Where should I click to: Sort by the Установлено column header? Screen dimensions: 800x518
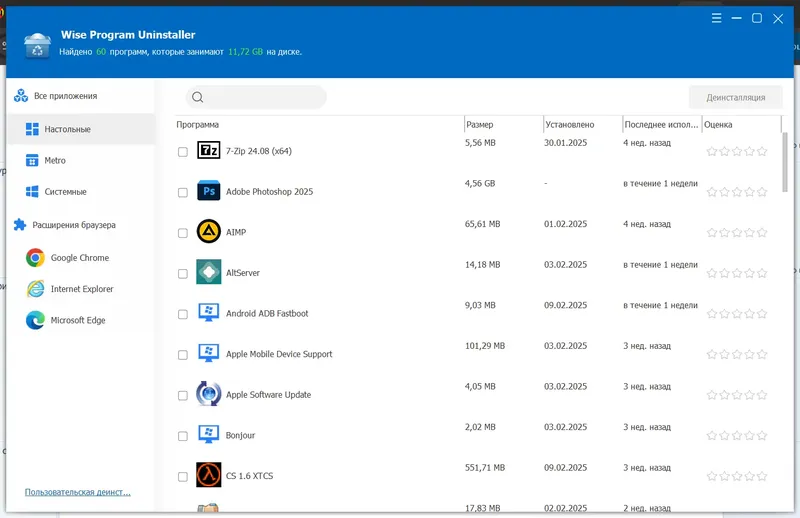click(x=569, y=125)
